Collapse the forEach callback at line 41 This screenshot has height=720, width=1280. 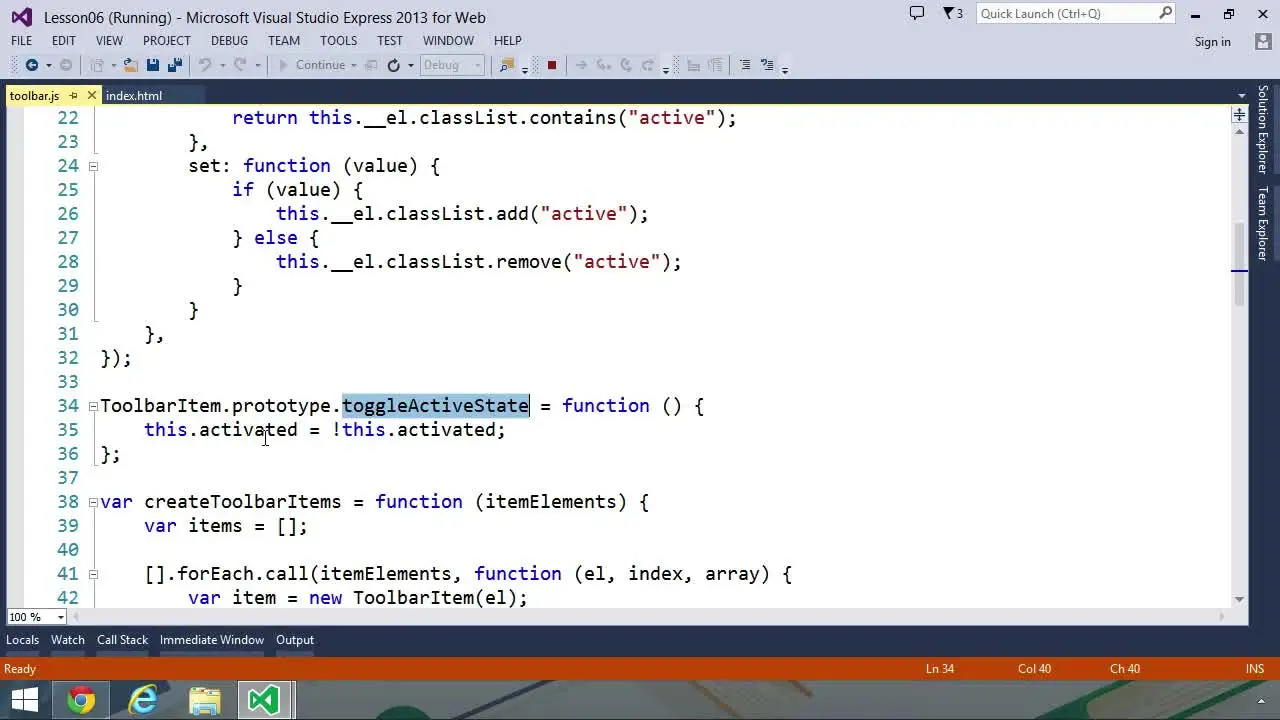93,574
